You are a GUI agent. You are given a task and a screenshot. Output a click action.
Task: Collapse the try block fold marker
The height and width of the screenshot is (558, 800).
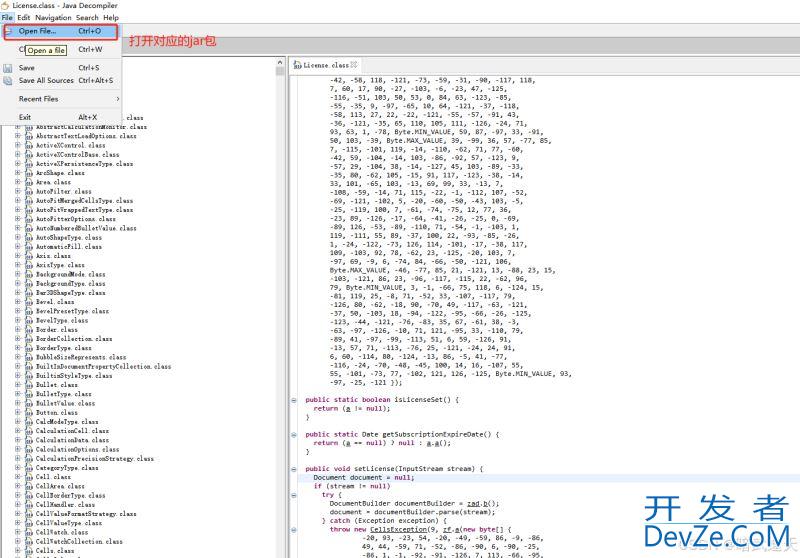294,495
